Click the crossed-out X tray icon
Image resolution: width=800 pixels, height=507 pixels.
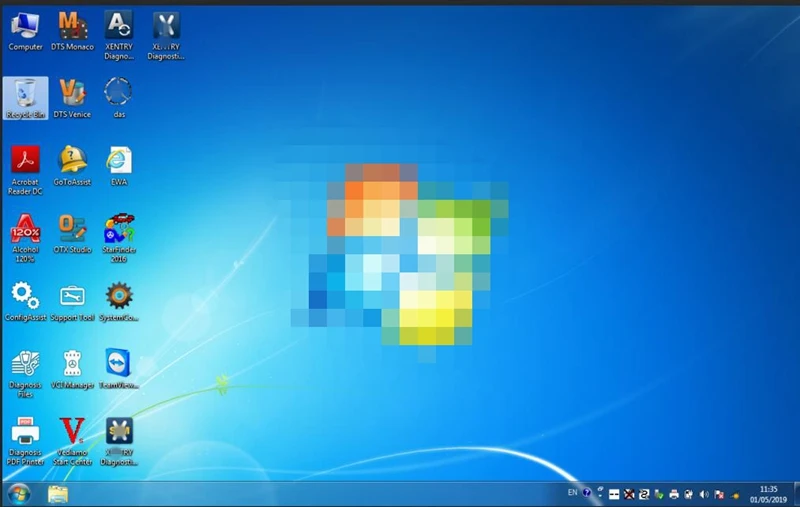[x=629, y=494]
